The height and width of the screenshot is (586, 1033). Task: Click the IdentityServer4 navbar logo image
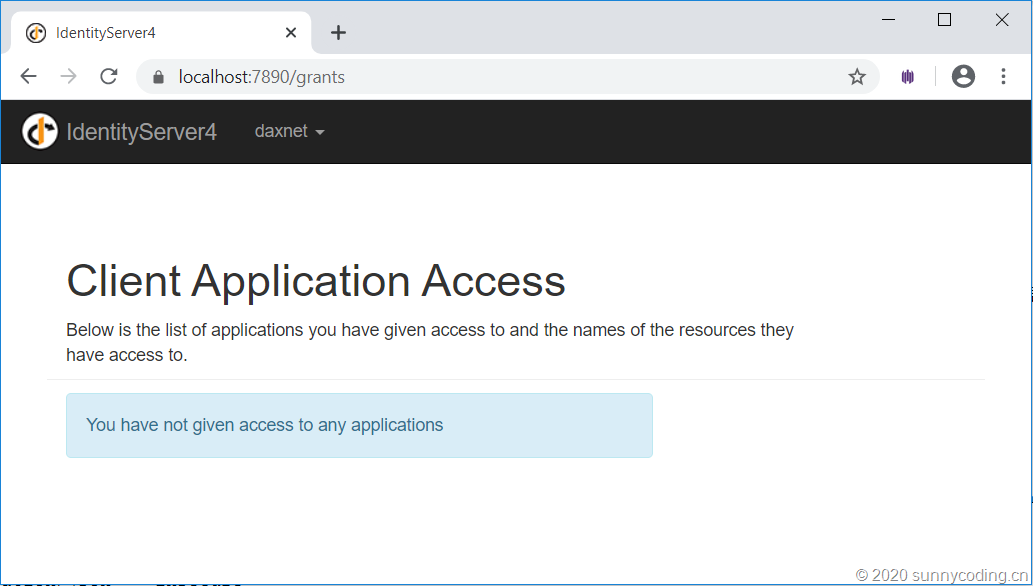40,131
